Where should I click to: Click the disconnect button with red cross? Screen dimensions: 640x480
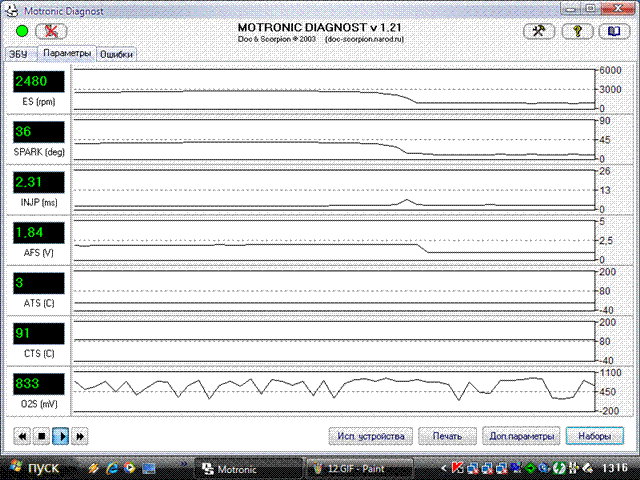(51, 31)
